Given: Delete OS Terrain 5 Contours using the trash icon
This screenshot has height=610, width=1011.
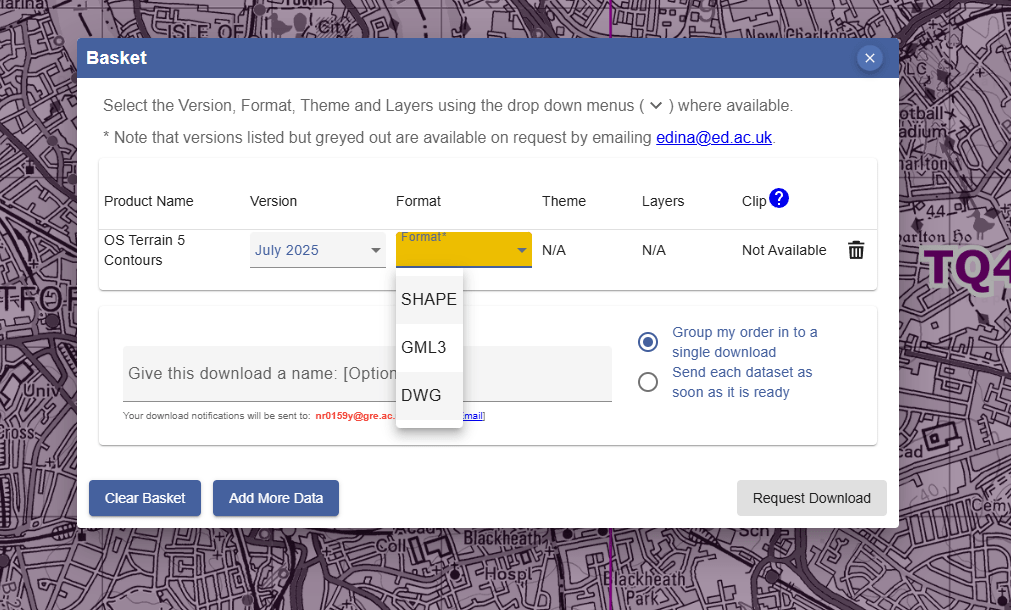Looking at the screenshot, I should tap(856, 250).
